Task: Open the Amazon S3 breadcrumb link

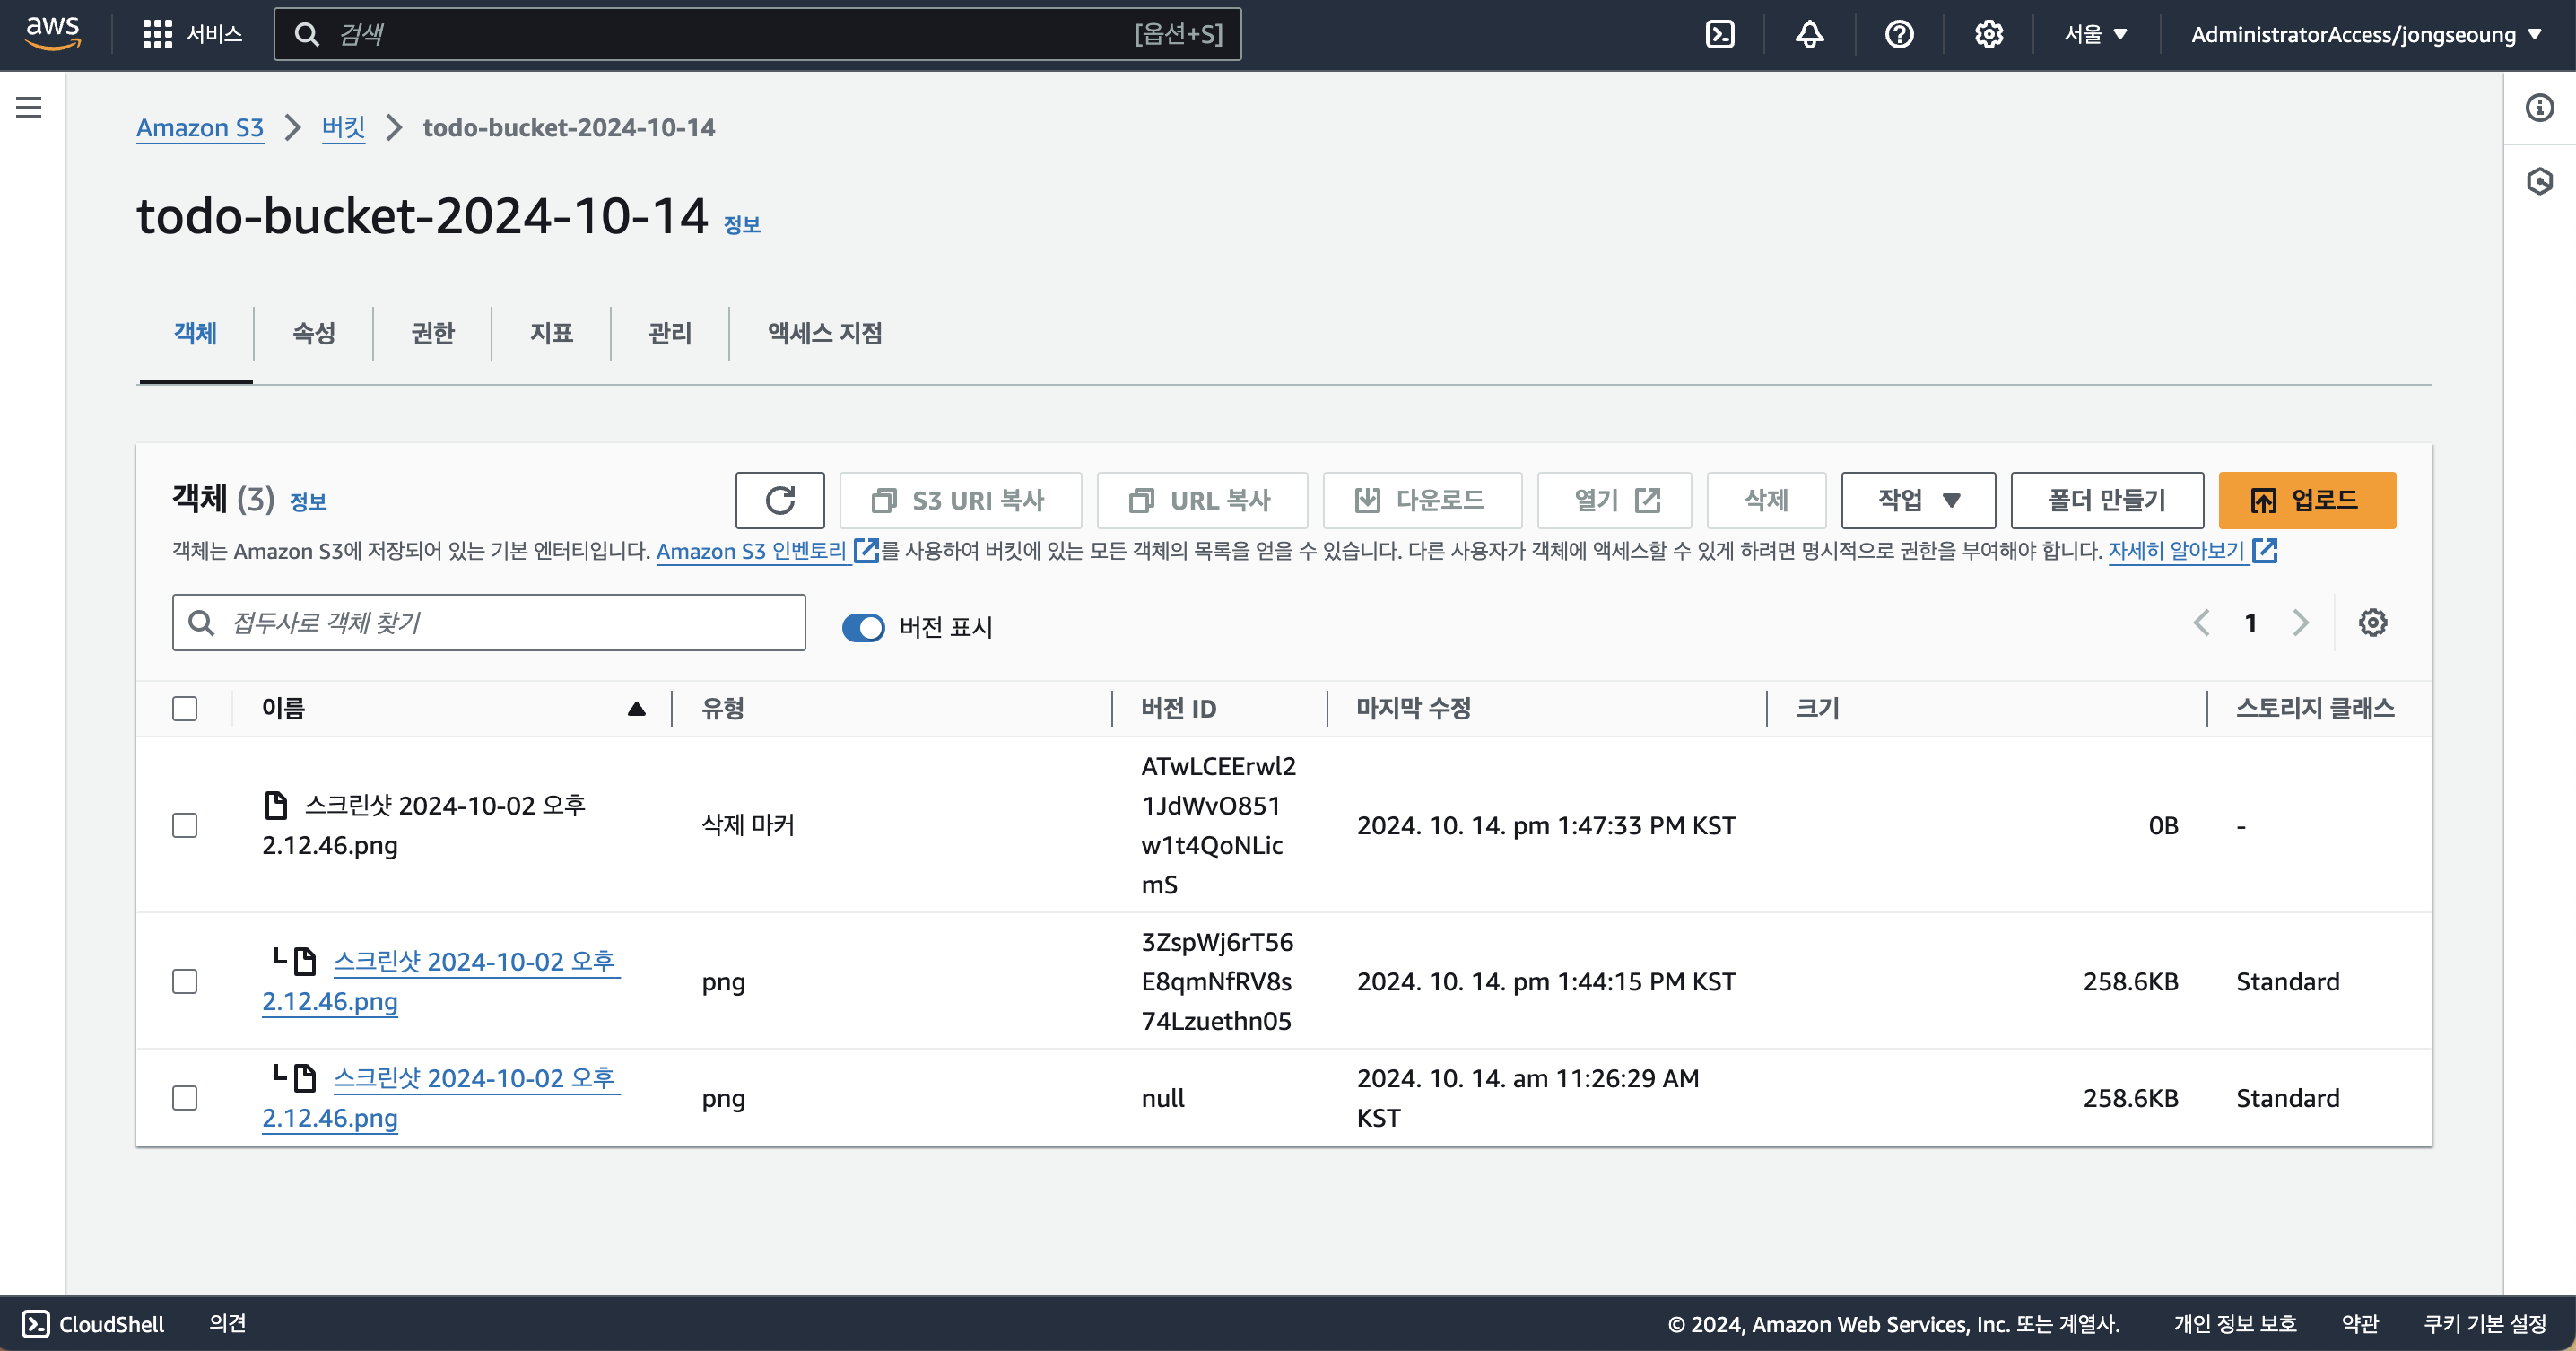Action: [200, 128]
